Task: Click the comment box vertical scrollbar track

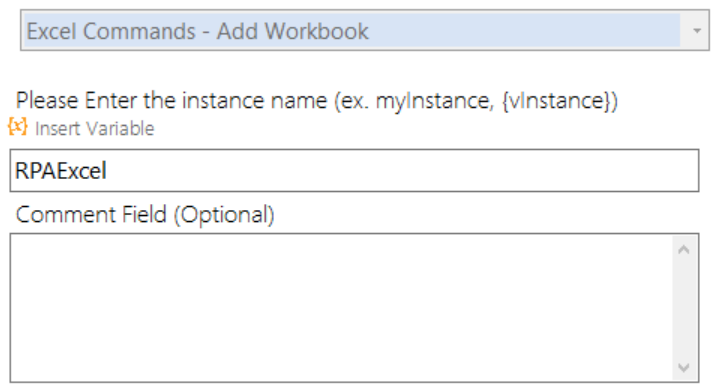Action: pyautogui.click(x=684, y=308)
